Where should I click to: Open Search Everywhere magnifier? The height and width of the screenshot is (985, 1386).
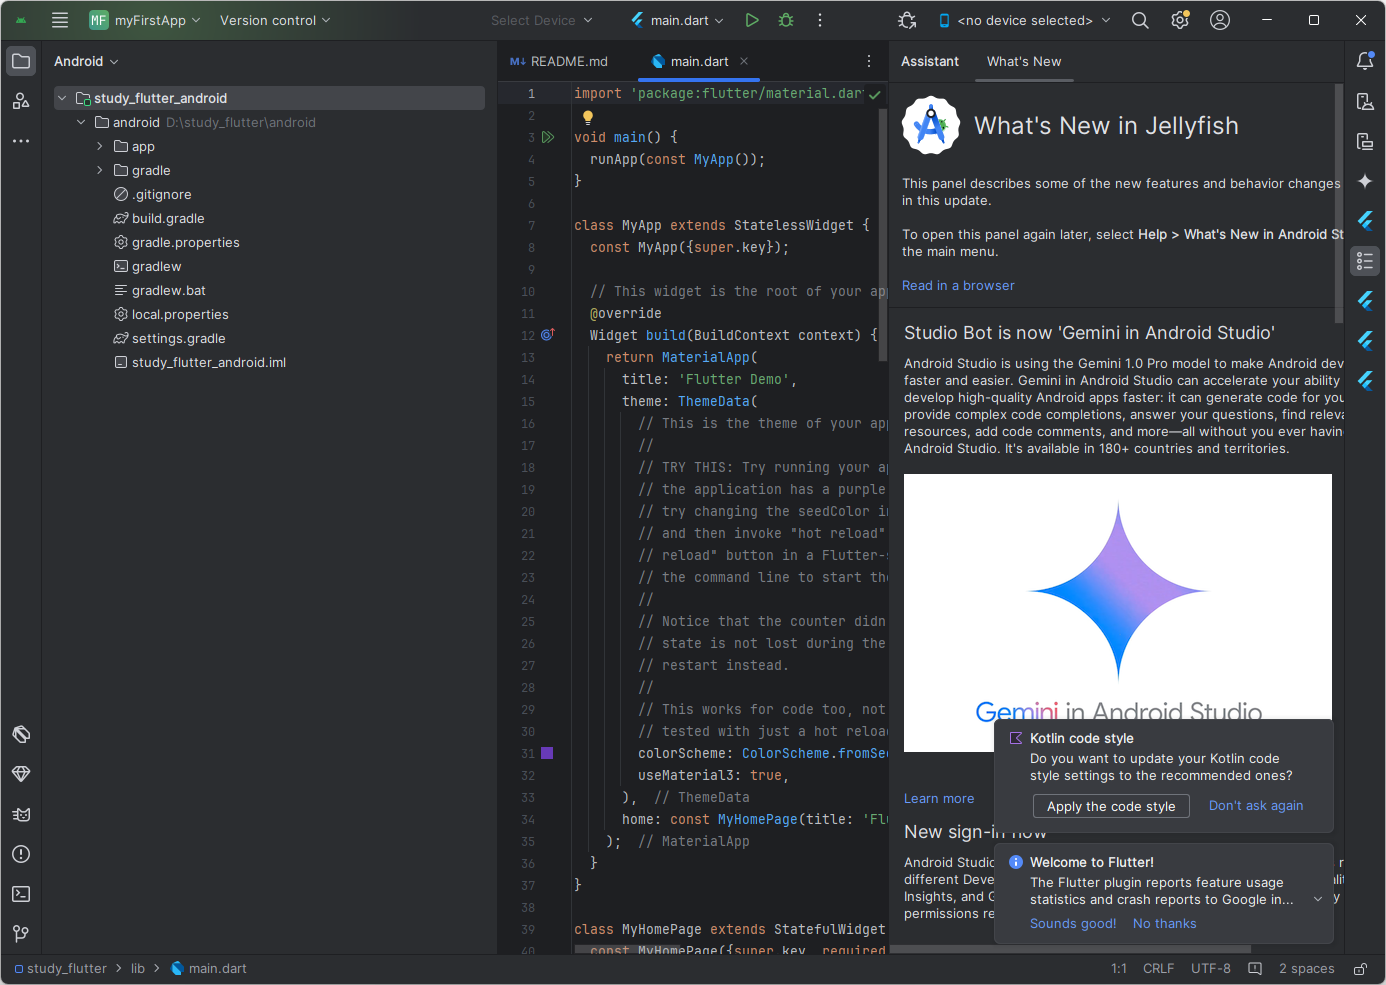click(1140, 20)
